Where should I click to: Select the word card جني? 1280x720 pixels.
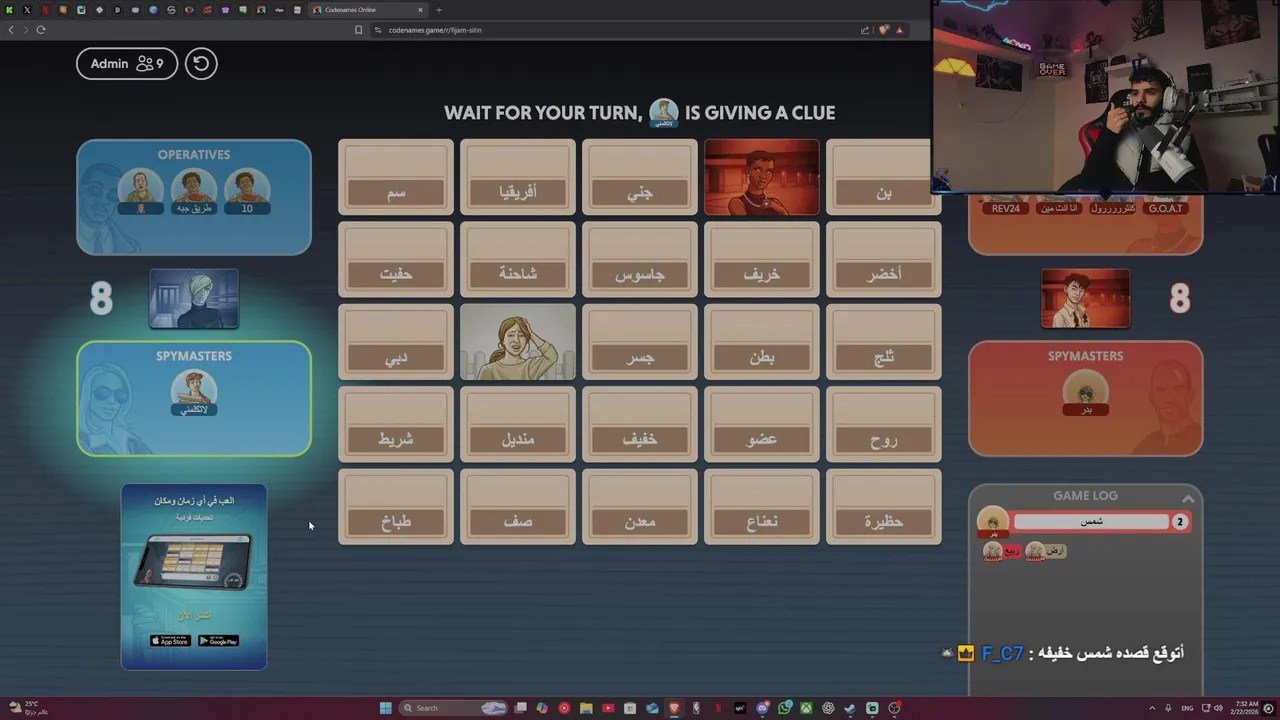click(640, 177)
